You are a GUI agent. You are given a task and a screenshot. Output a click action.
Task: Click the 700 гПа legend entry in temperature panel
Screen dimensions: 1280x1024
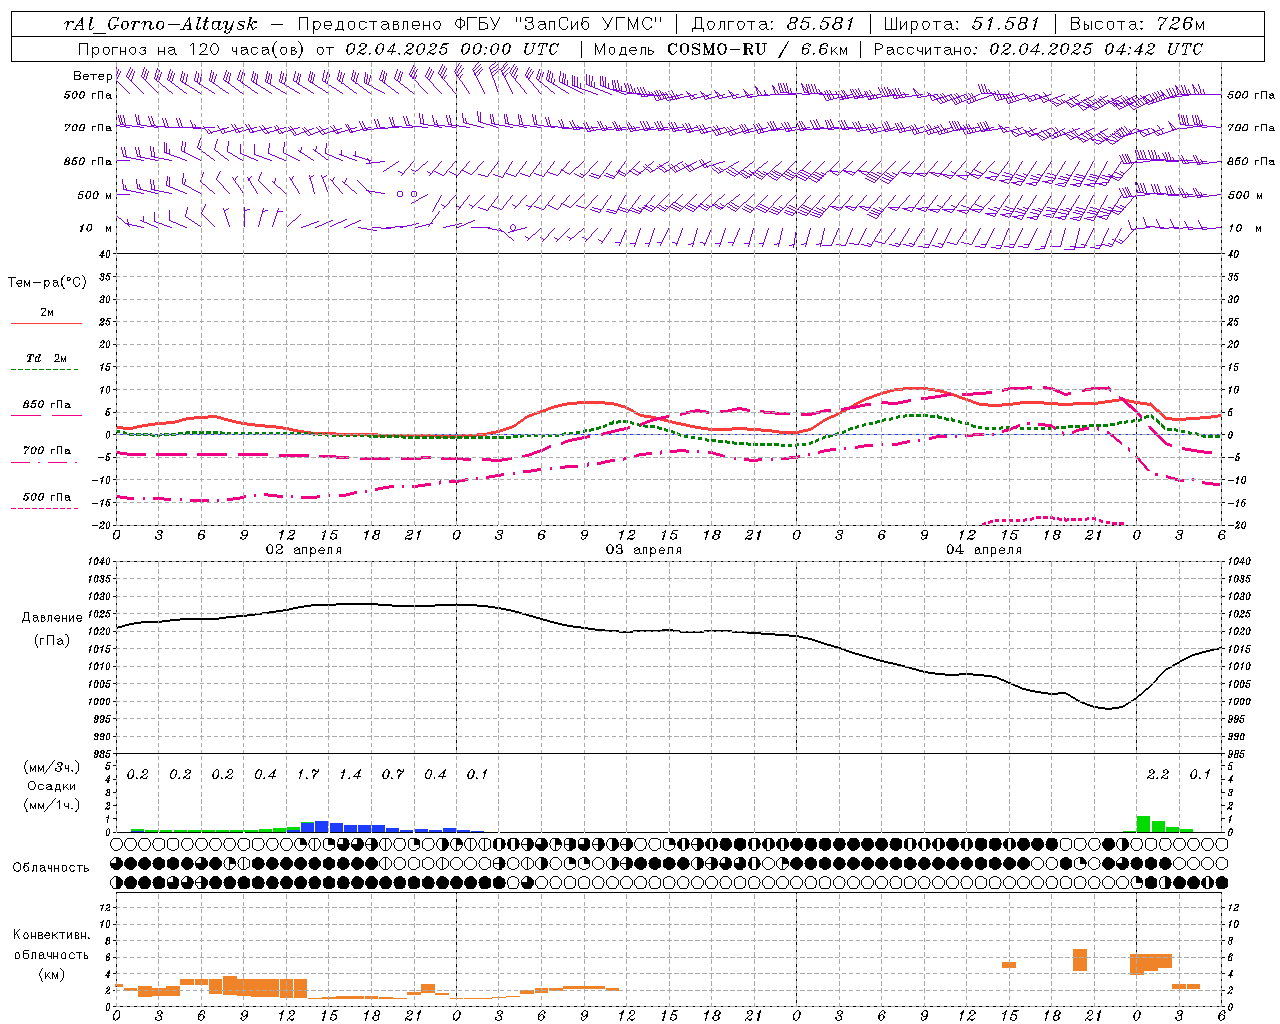pos(46,451)
